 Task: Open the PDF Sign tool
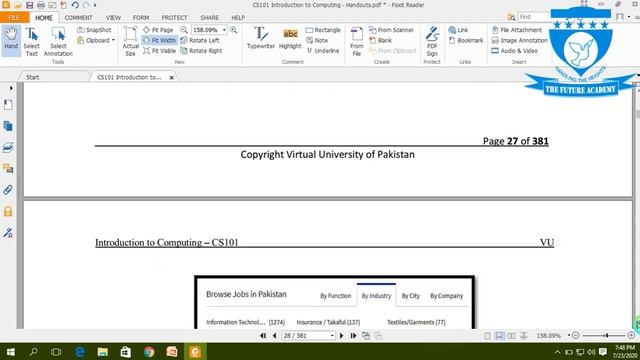click(432, 42)
